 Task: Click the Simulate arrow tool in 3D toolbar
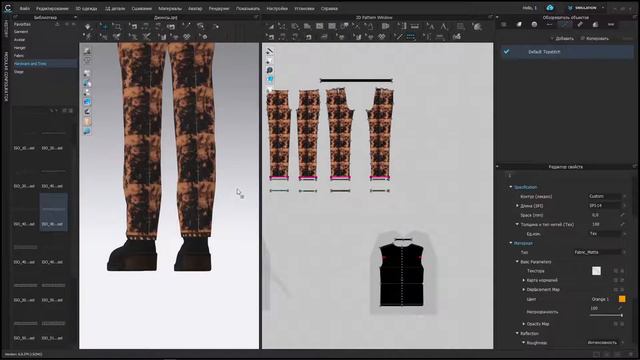coord(88,27)
